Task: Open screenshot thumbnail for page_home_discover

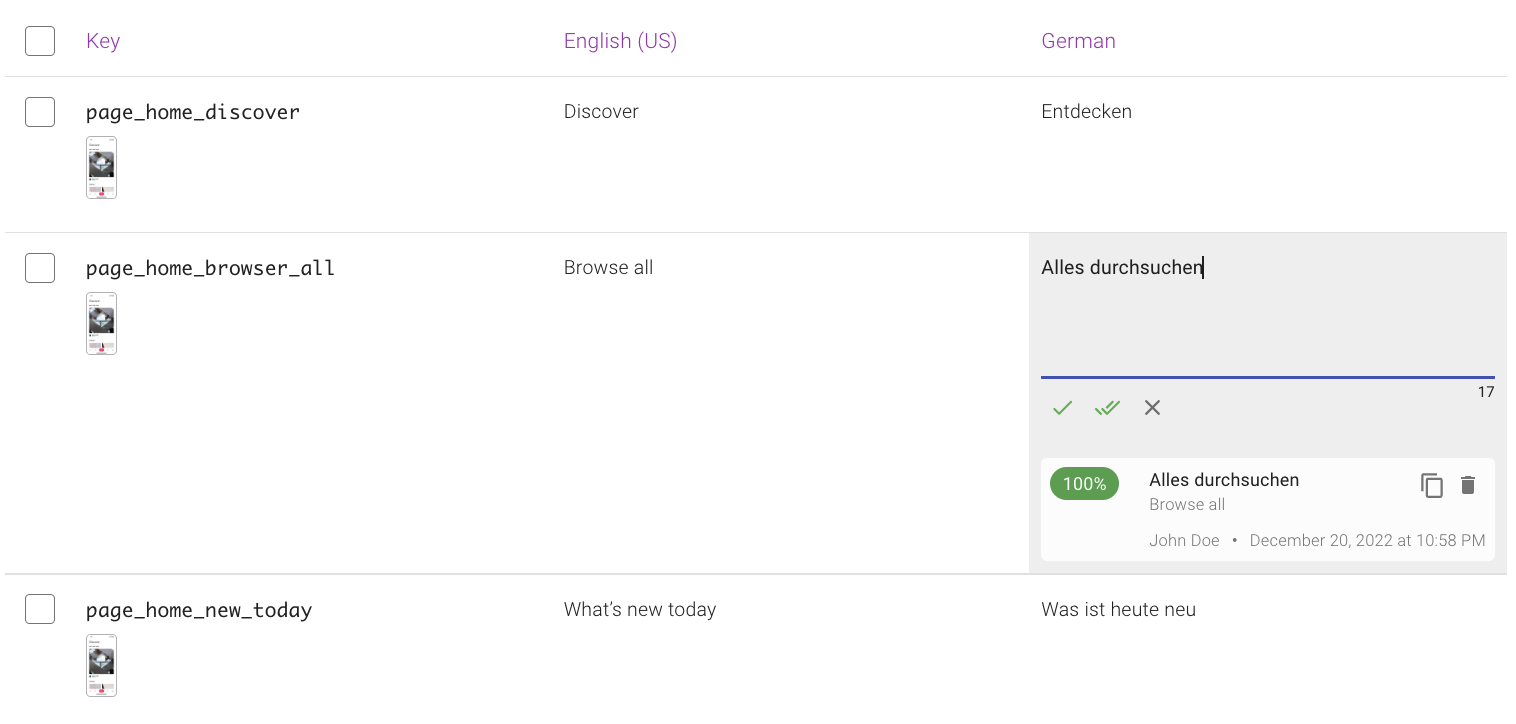Action: 101,167
